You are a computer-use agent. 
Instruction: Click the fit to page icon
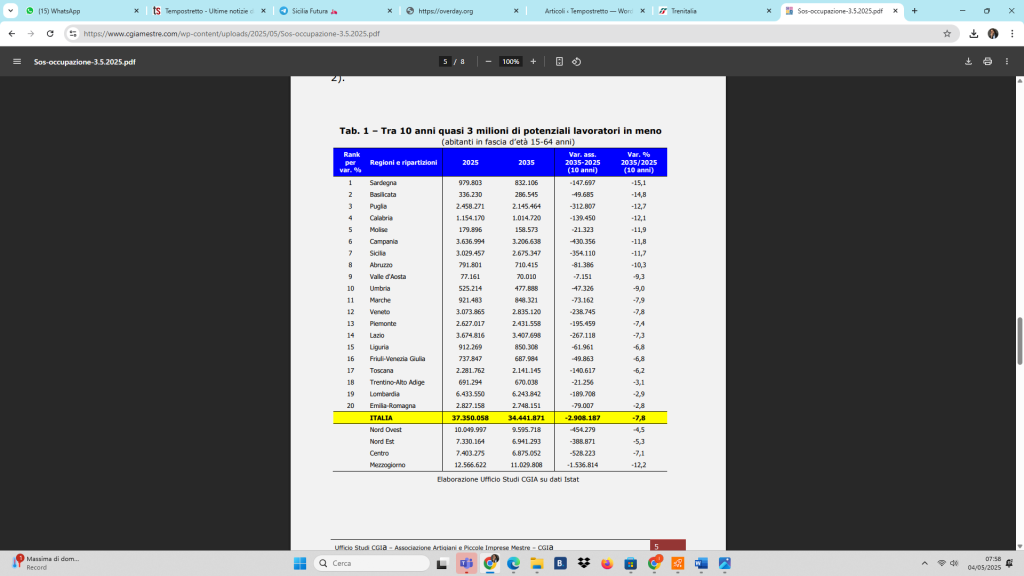point(559,61)
